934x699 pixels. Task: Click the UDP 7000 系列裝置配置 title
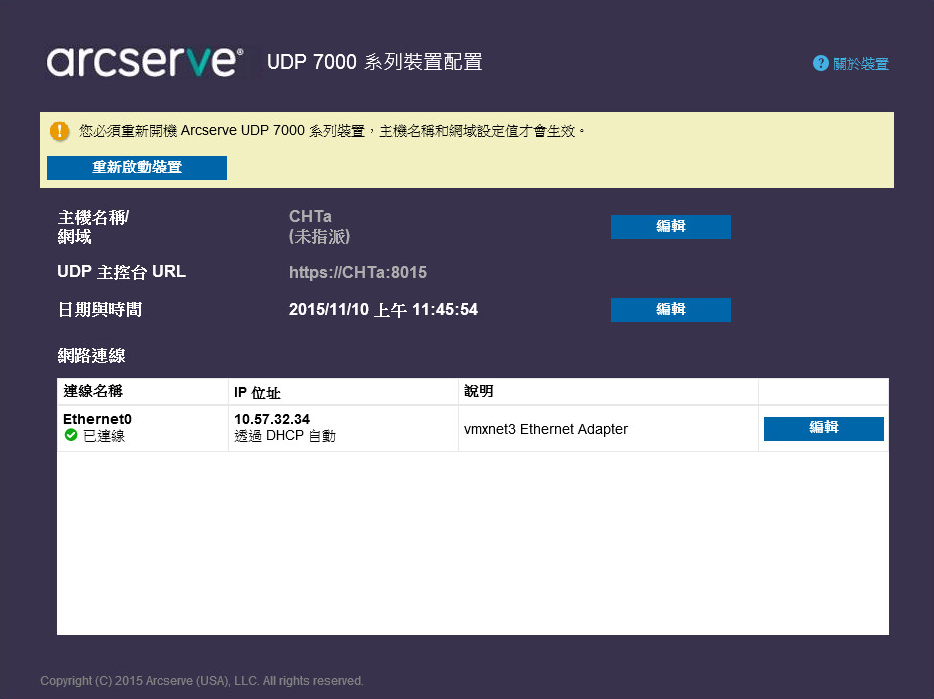(374, 62)
